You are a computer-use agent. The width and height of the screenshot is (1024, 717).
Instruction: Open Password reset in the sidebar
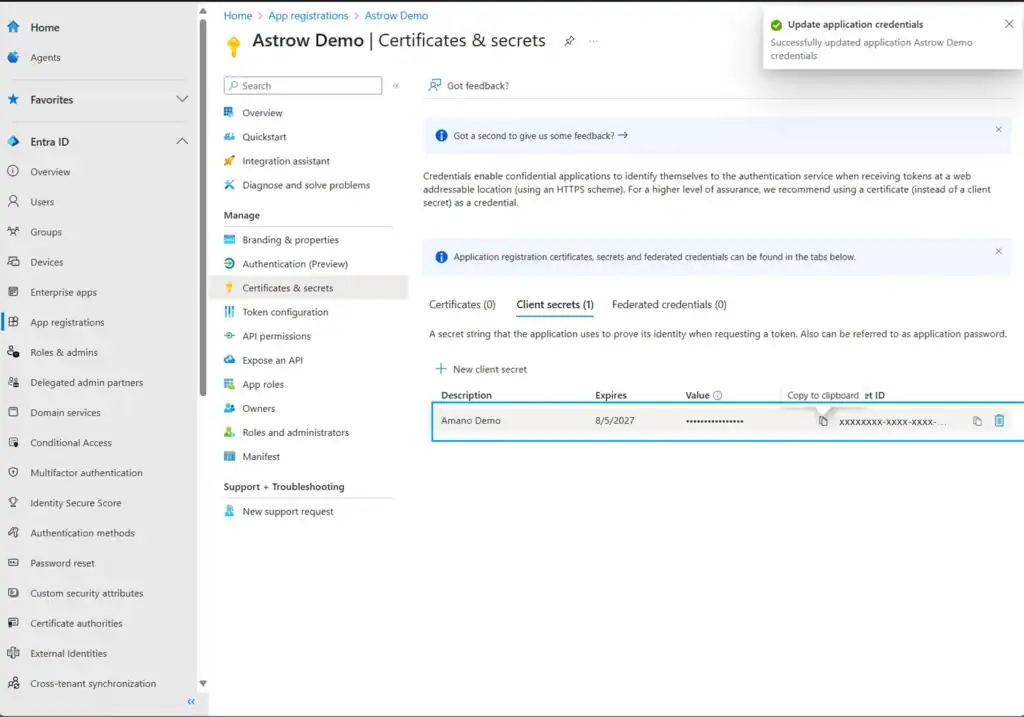click(62, 563)
